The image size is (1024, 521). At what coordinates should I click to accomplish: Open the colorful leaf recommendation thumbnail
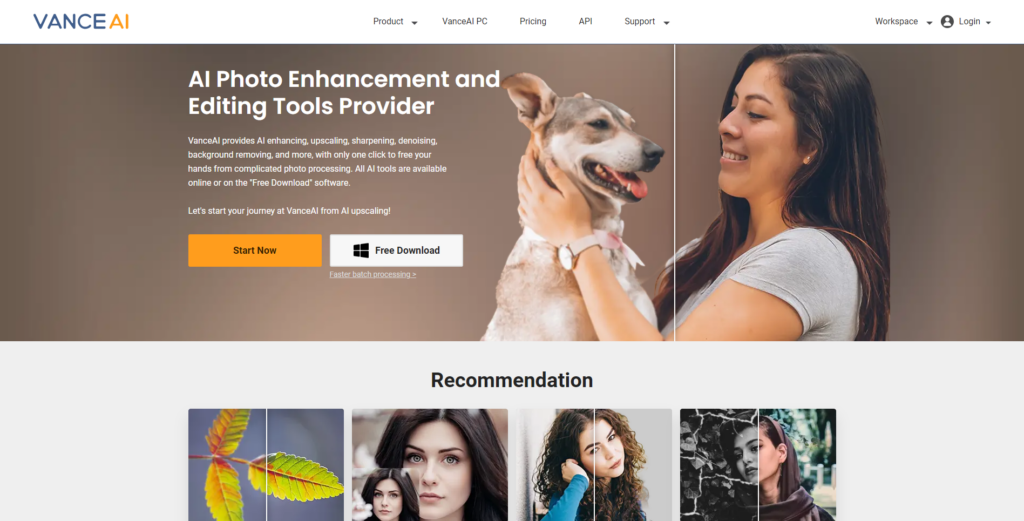266,465
